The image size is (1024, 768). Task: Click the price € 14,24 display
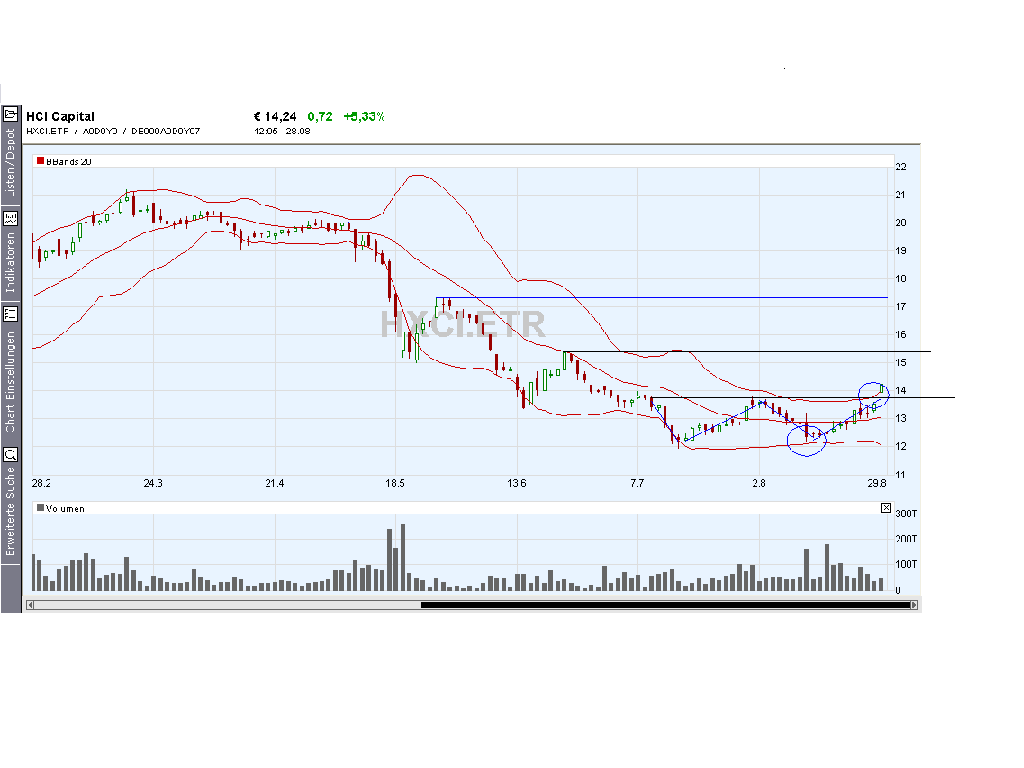275,117
